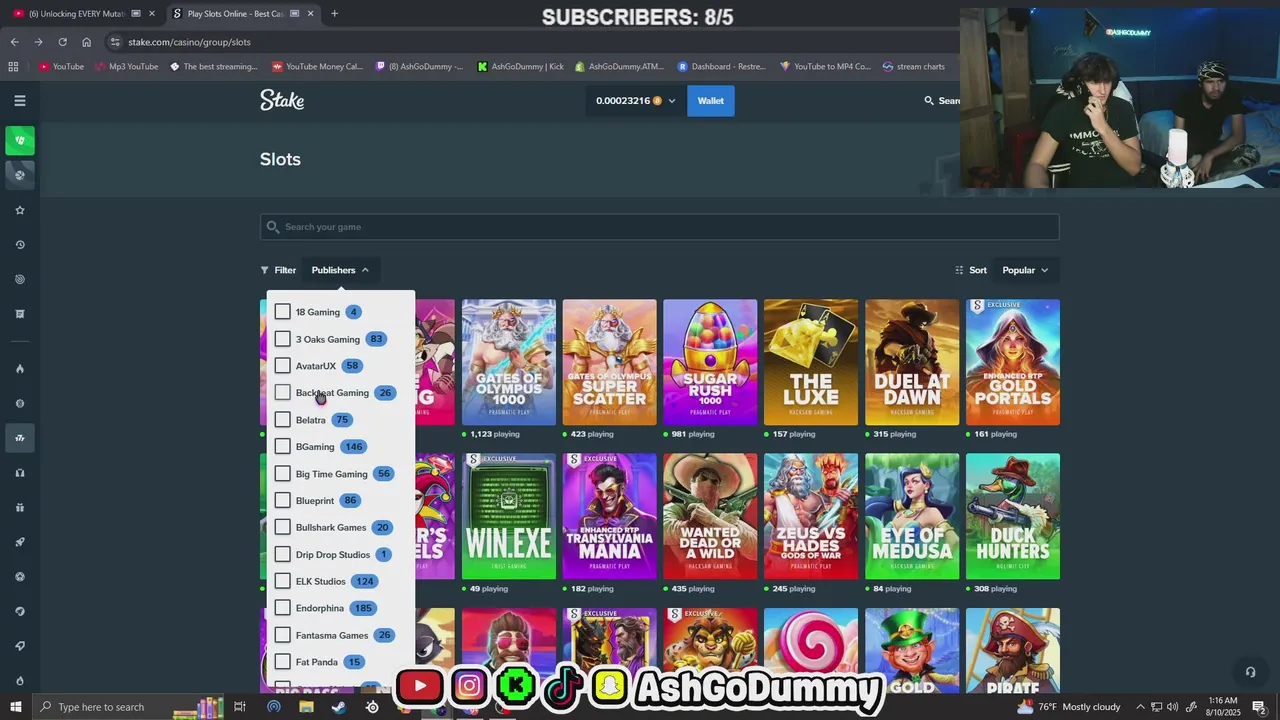
Task: Check the 3 Oaks Gaming checkbox
Action: click(282, 339)
